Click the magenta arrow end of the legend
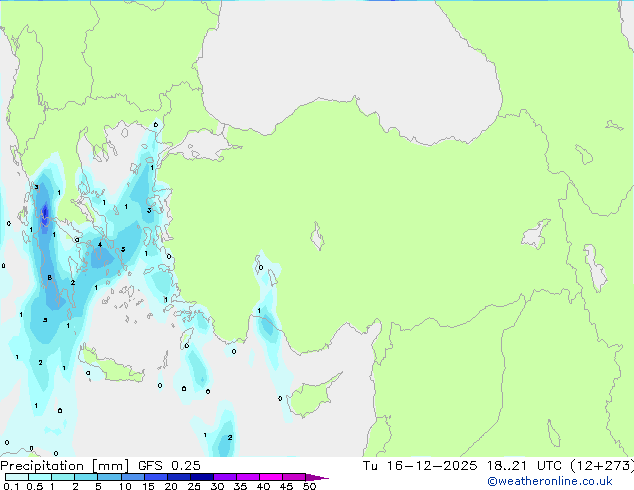 (323, 477)
